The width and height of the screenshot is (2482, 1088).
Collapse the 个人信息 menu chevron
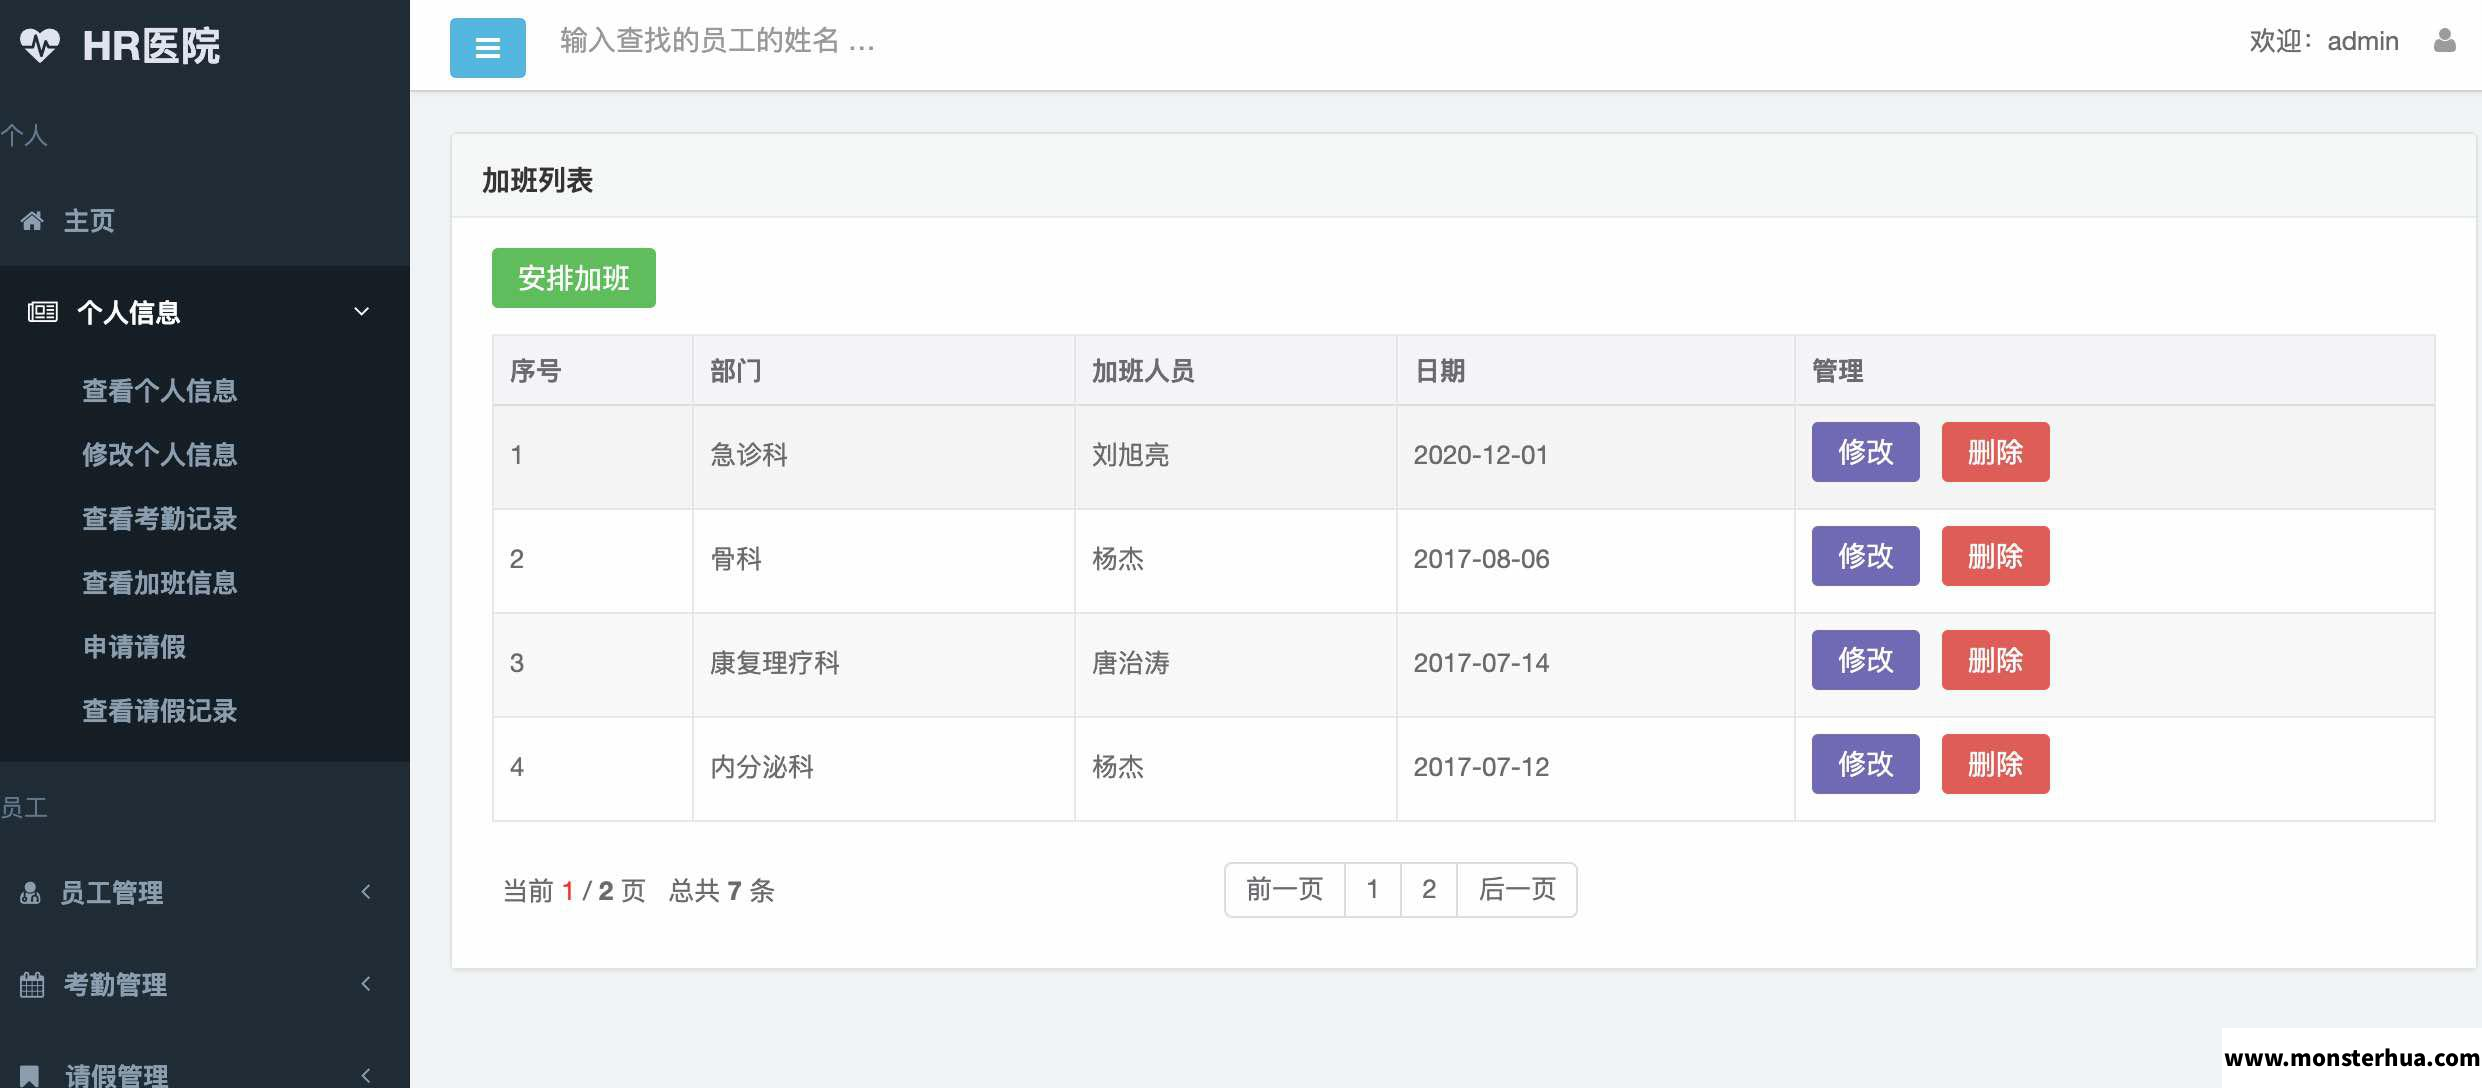(x=362, y=312)
